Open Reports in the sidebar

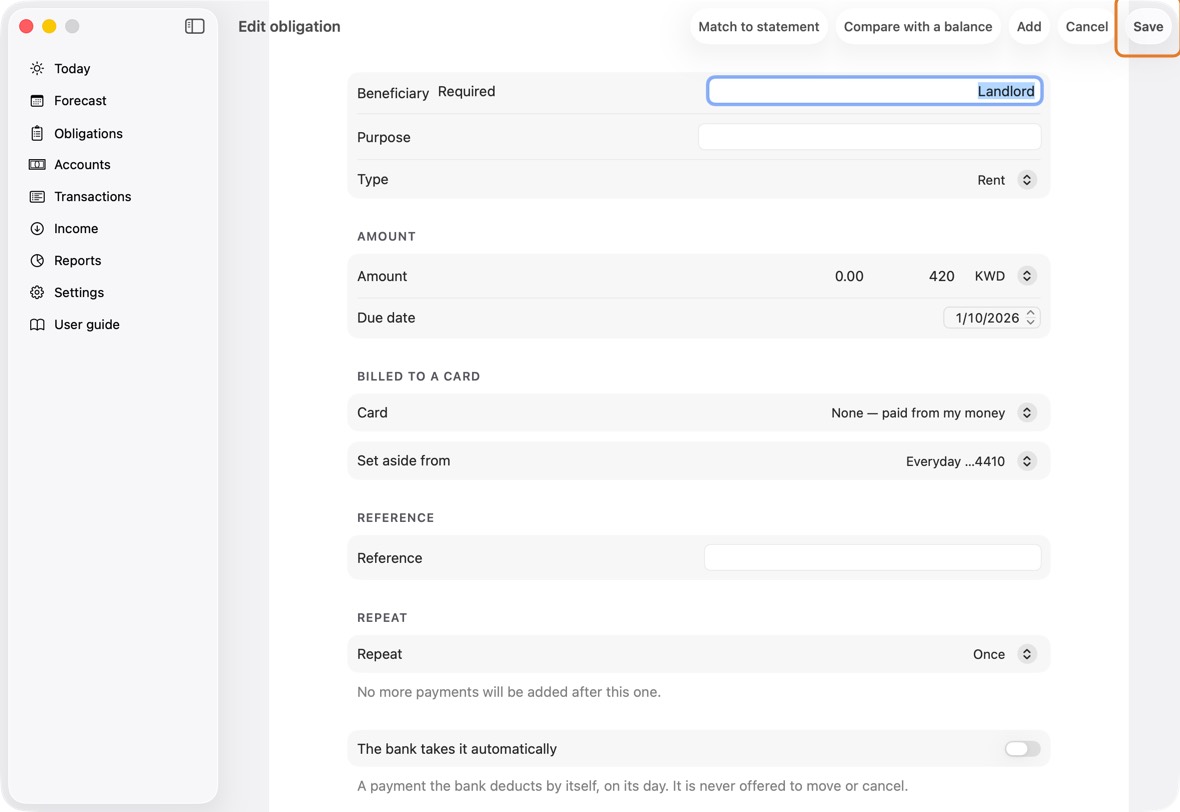(x=78, y=260)
